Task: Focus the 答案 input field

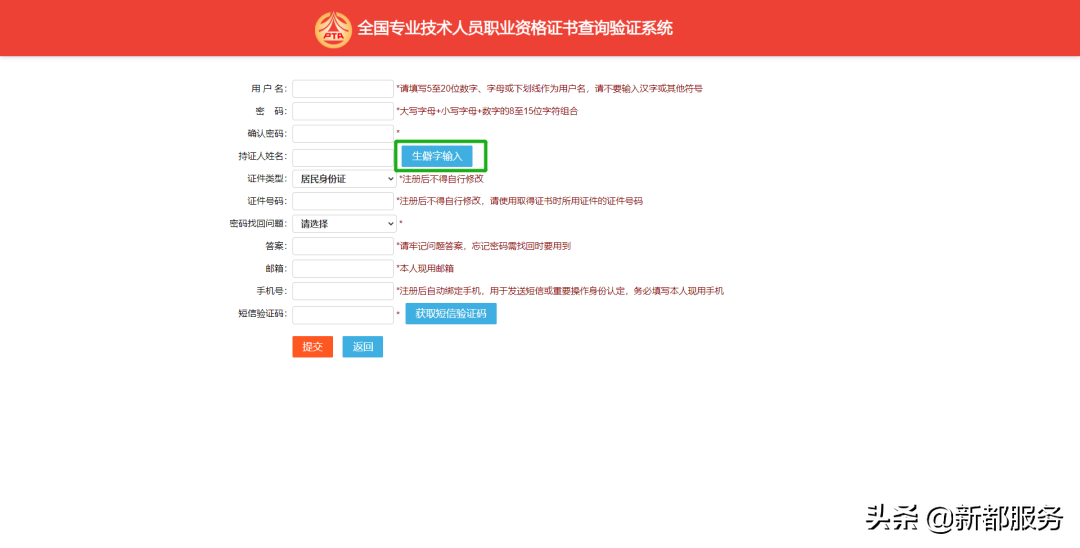Action: click(x=343, y=246)
